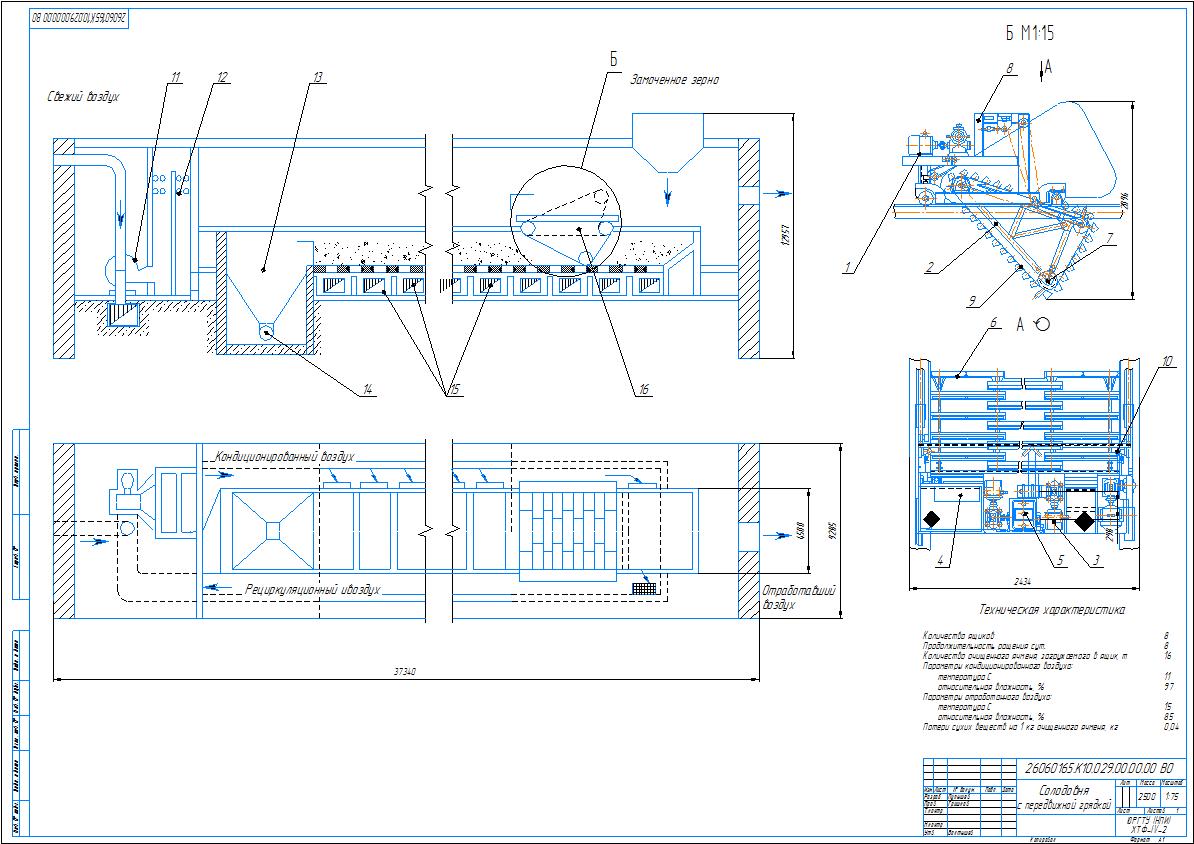Image resolution: width=1194 pixels, height=844 pixels.
Task: Click position callout number 14
Action: tap(367, 390)
